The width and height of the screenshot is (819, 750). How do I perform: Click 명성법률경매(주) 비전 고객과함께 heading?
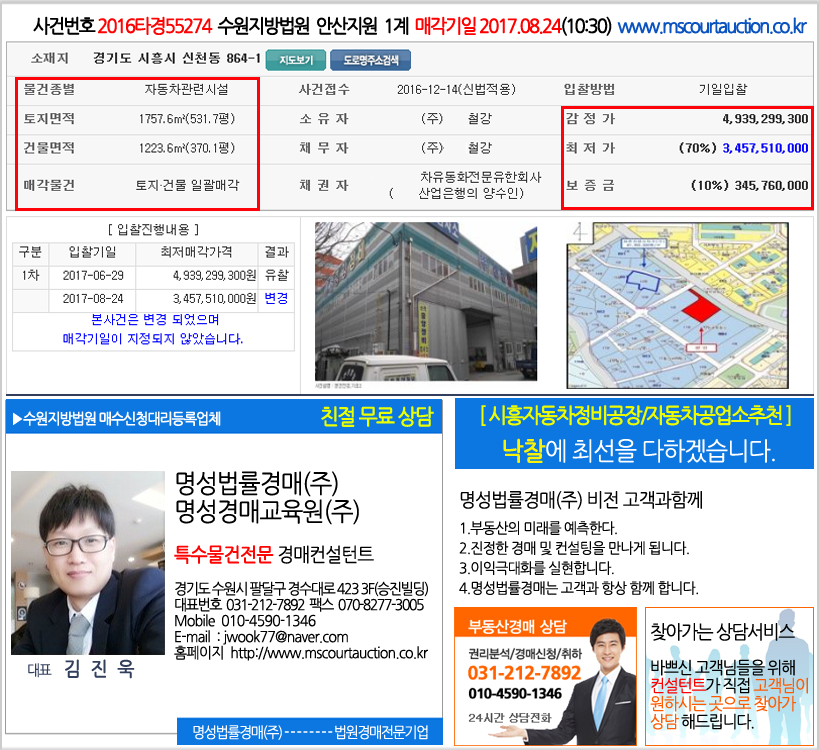tap(581, 500)
